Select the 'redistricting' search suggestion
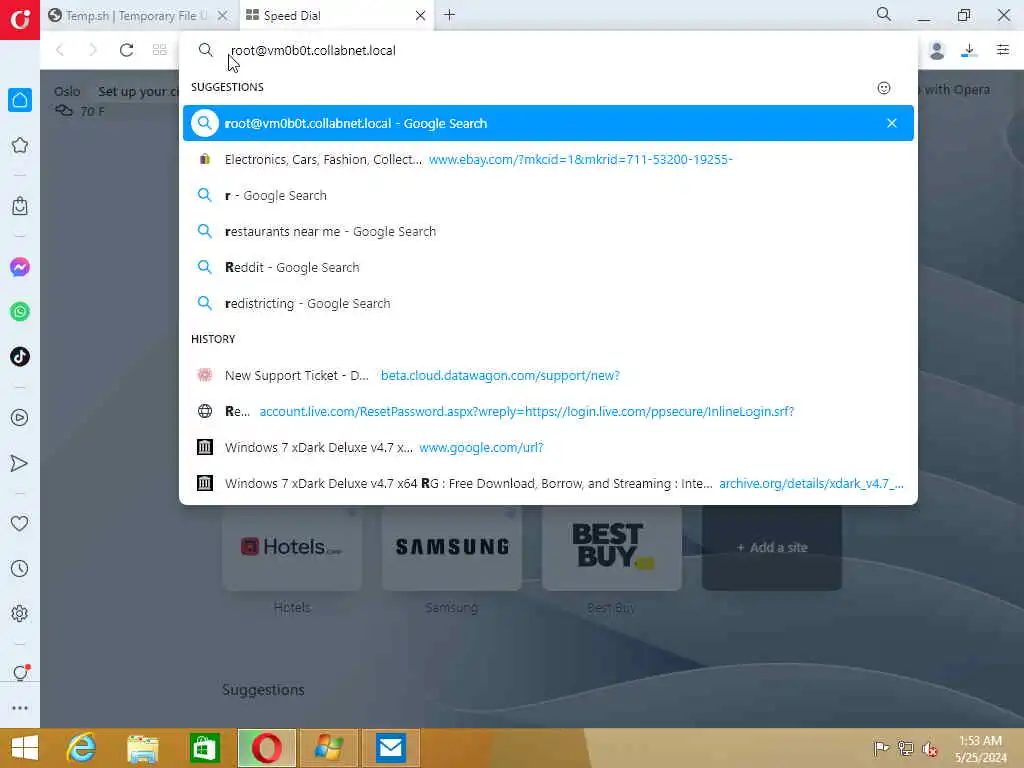Image resolution: width=1024 pixels, height=768 pixels. [x=548, y=303]
